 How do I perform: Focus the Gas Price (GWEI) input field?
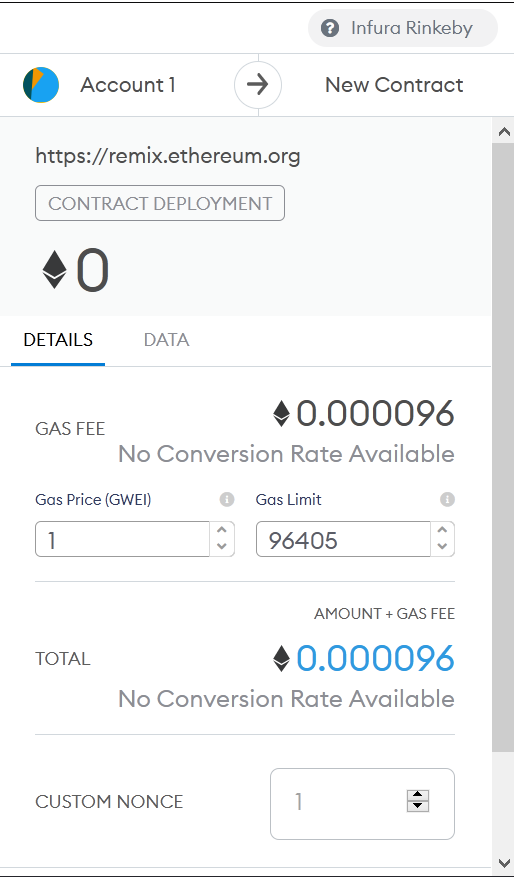coord(122,539)
